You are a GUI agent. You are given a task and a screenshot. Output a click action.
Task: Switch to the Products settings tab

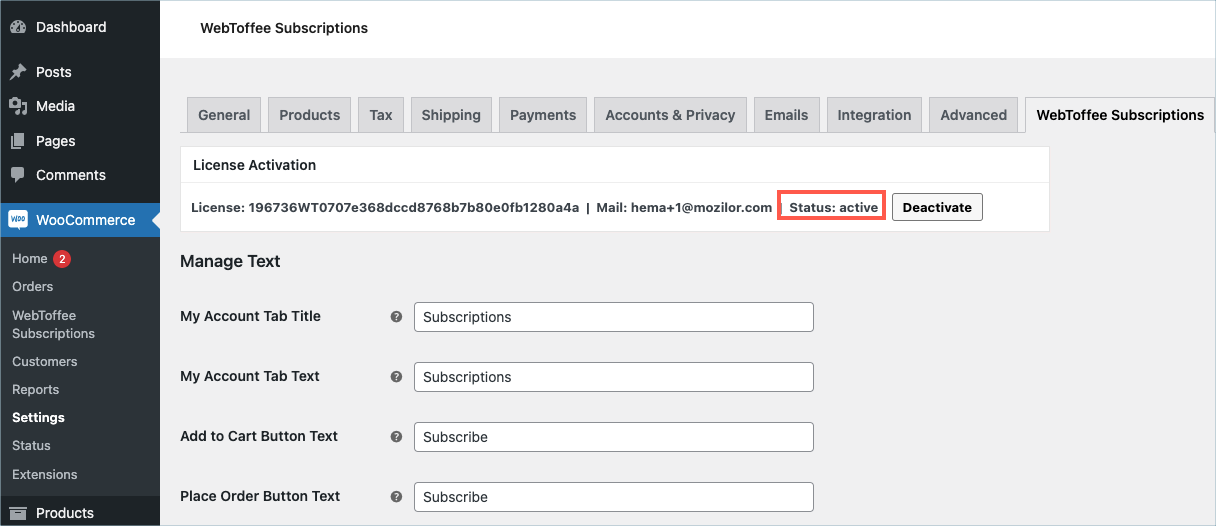coord(310,115)
